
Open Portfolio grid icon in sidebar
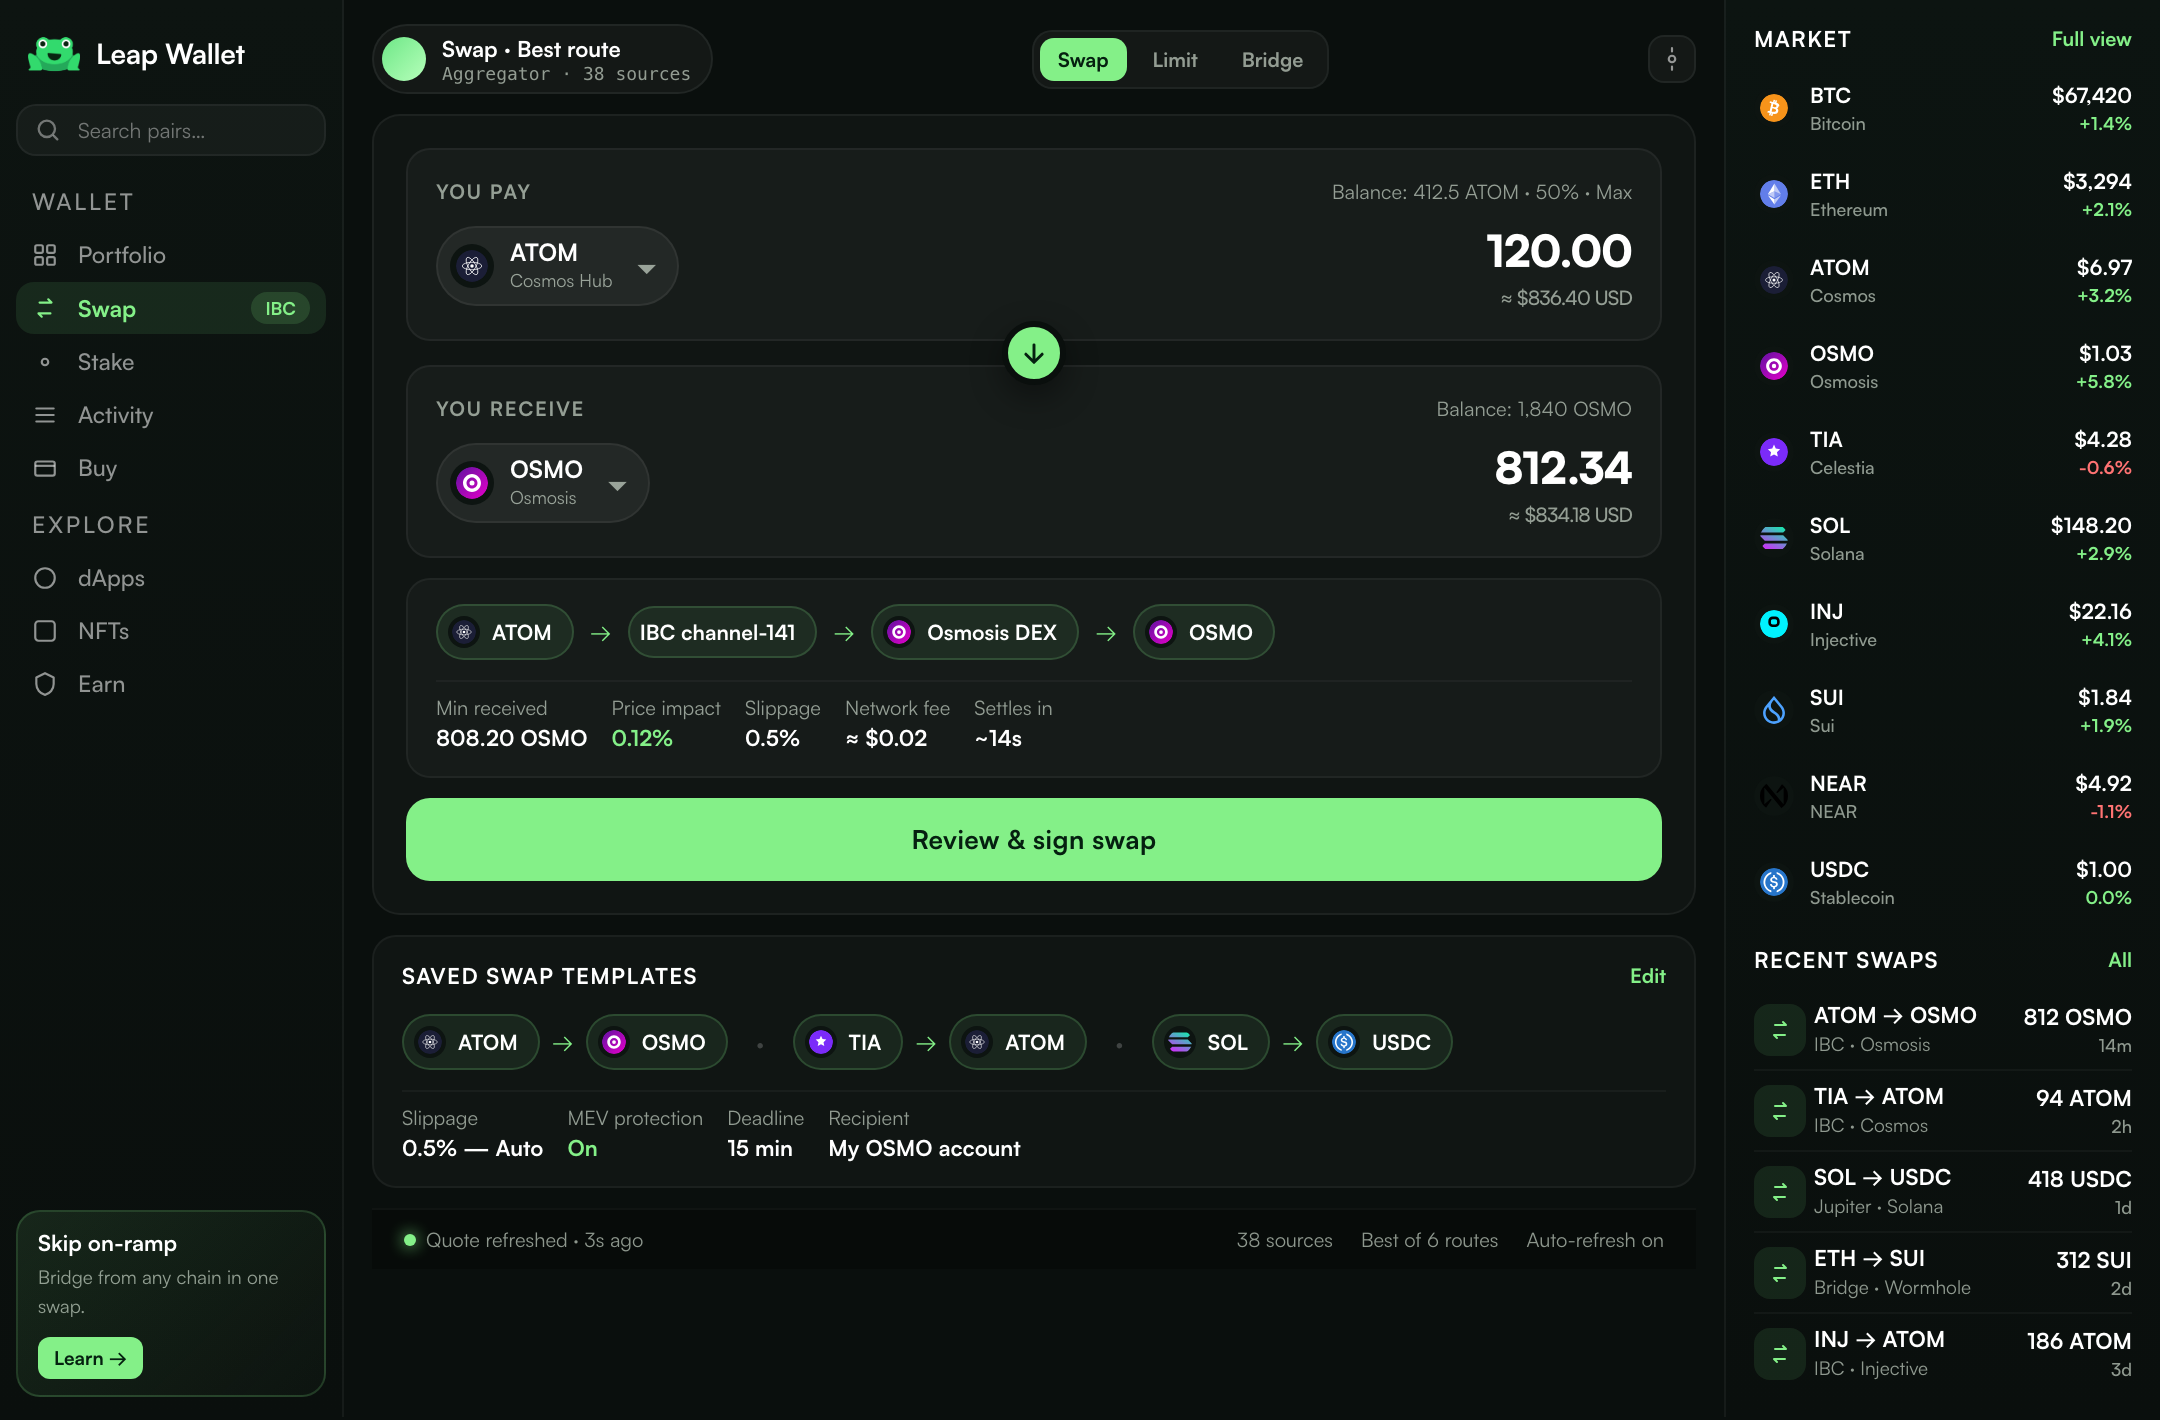click(45, 255)
